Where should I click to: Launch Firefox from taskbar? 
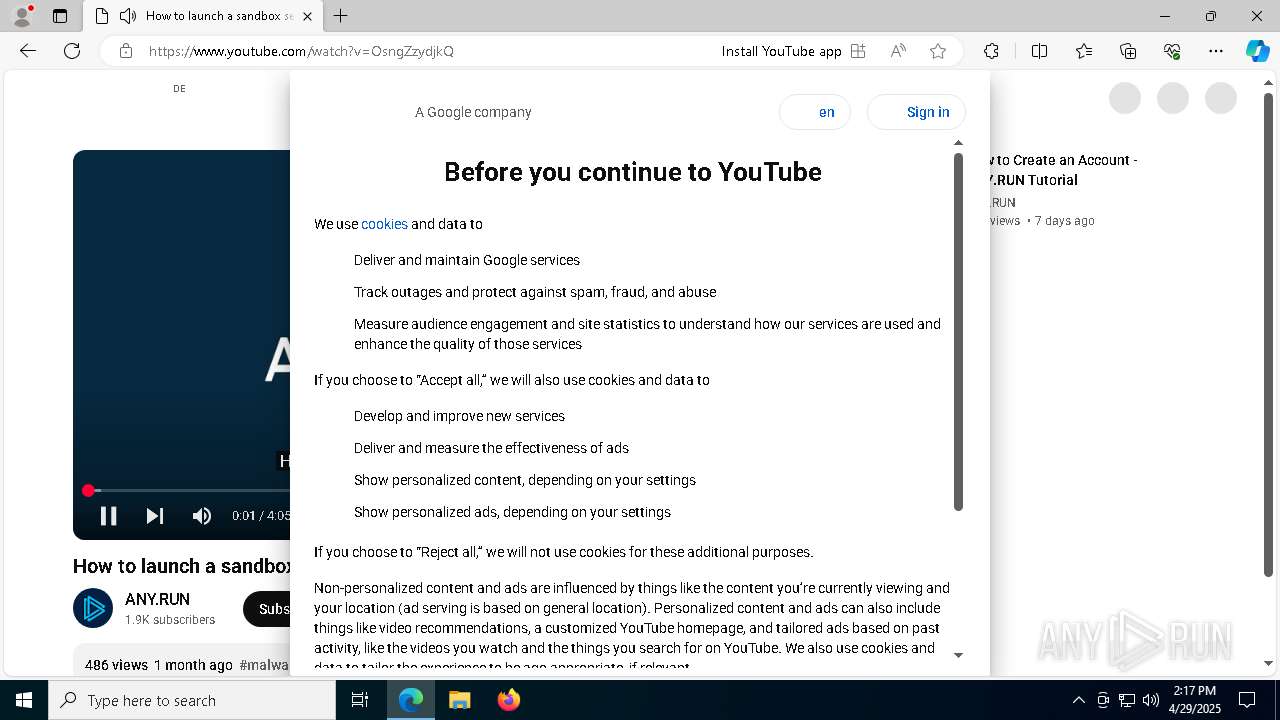coord(508,700)
